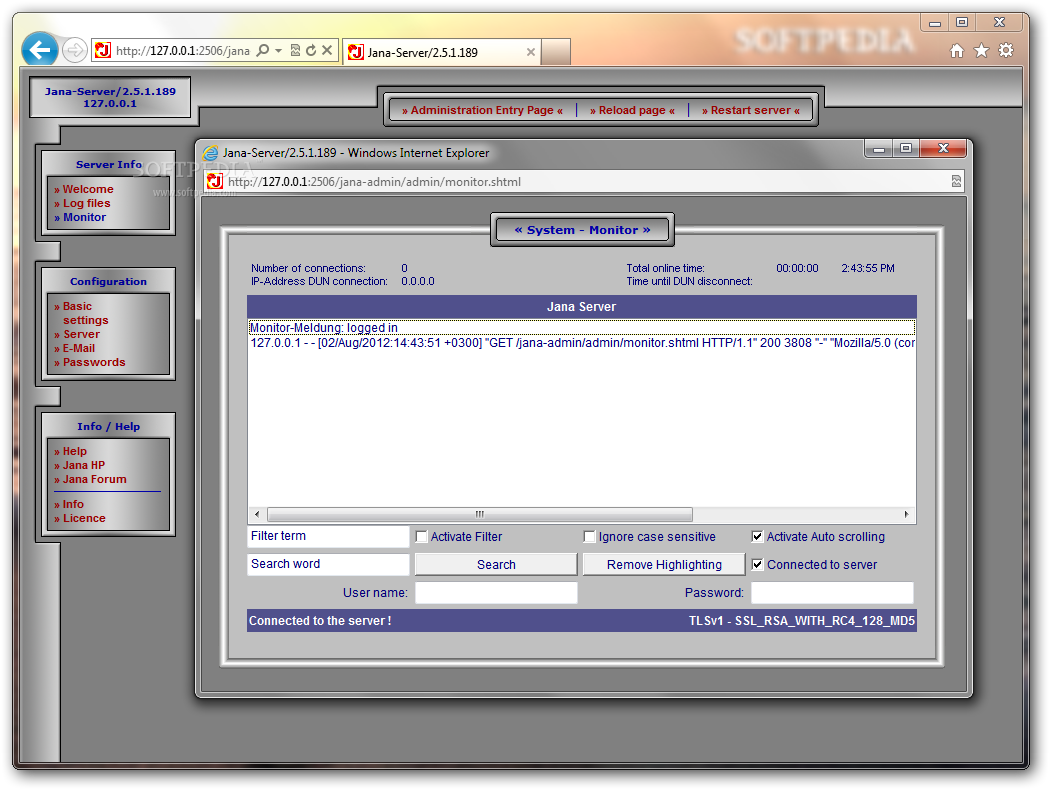
Task: Open Administration Entry Page link
Action: click(x=482, y=110)
